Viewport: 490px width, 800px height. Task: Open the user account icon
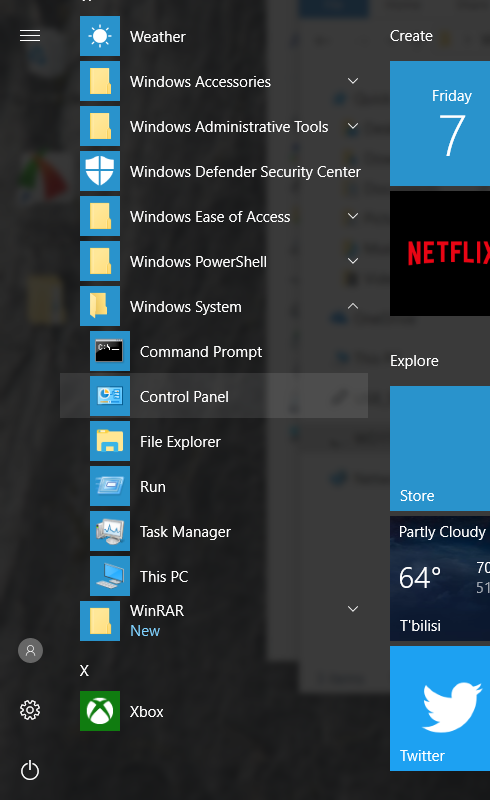point(30,651)
